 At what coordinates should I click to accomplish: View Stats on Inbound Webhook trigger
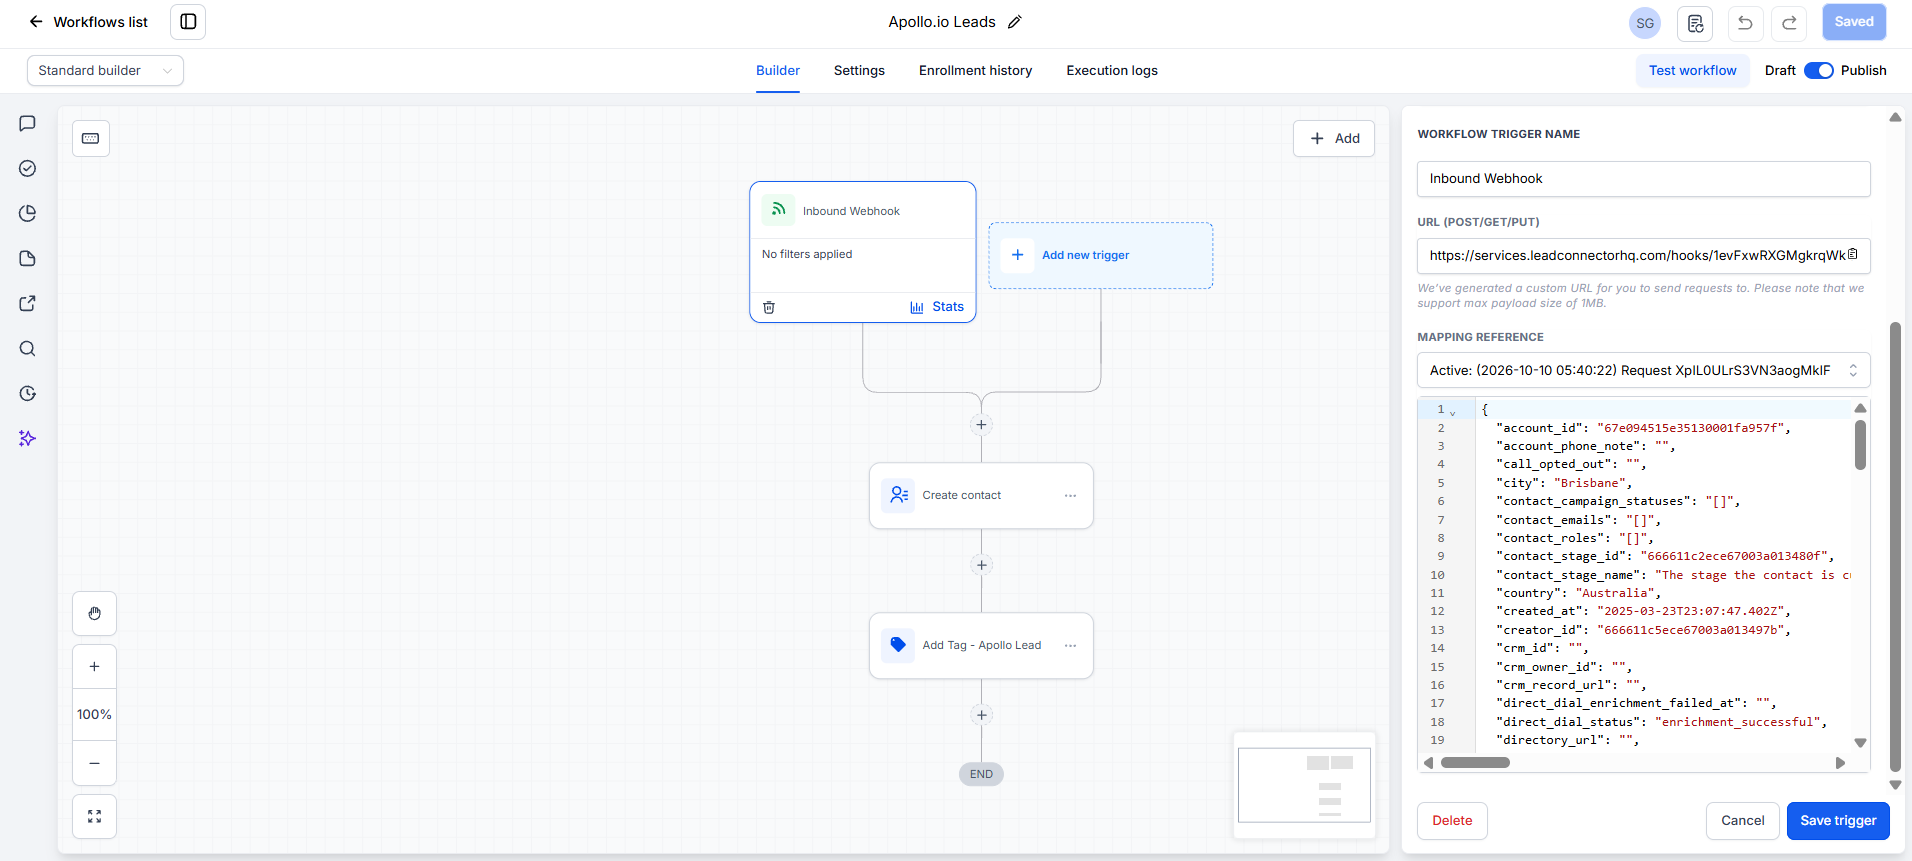pos(937,307)
